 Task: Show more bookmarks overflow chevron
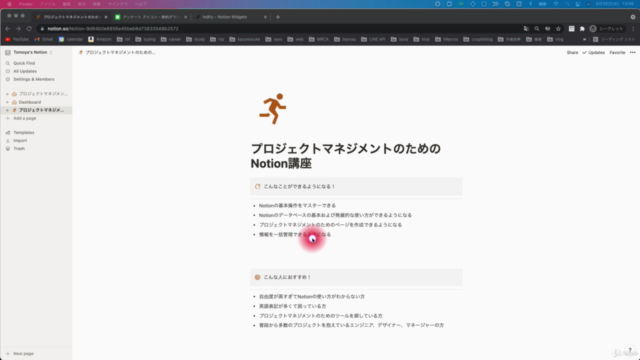point(584,39)
